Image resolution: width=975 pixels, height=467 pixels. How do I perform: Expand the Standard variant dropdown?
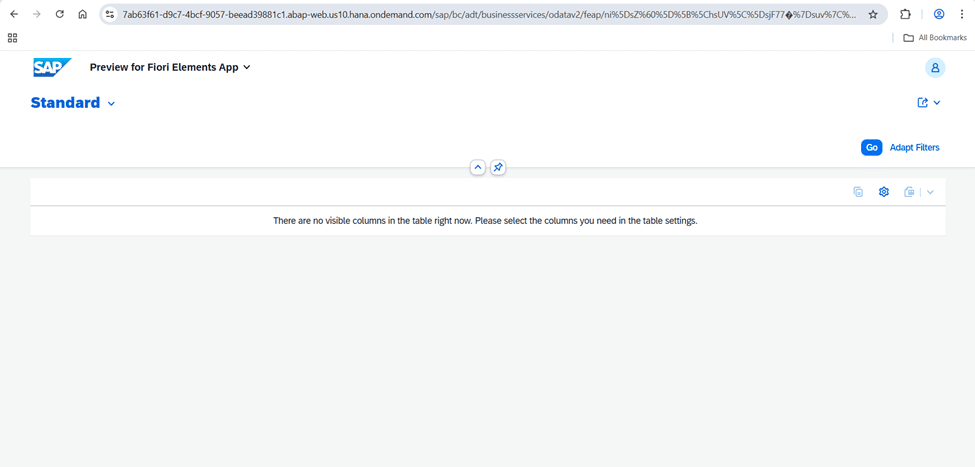click(x=111, y=104)
